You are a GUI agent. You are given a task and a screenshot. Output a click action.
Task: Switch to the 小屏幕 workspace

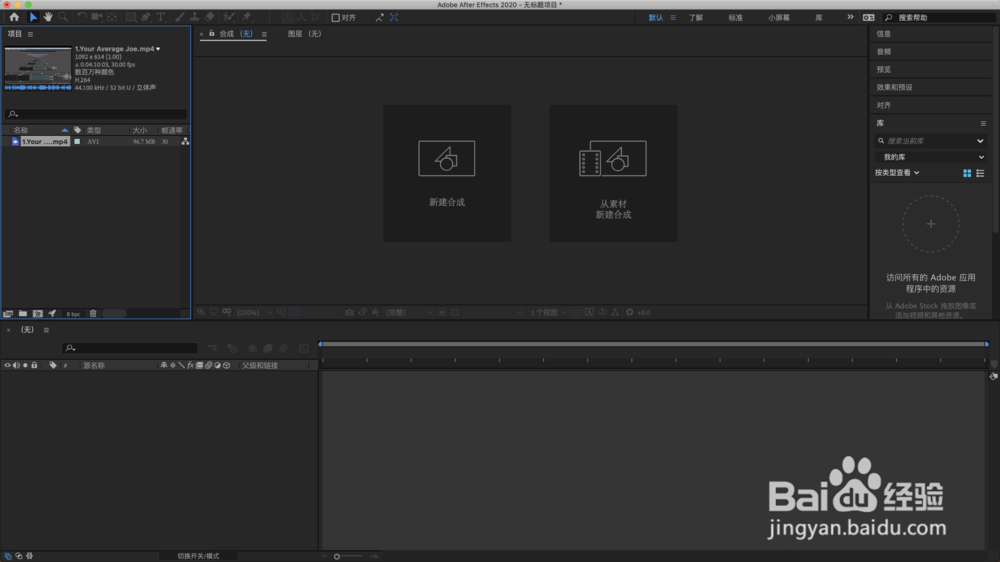pyautogui.click(x=779, y=18)
